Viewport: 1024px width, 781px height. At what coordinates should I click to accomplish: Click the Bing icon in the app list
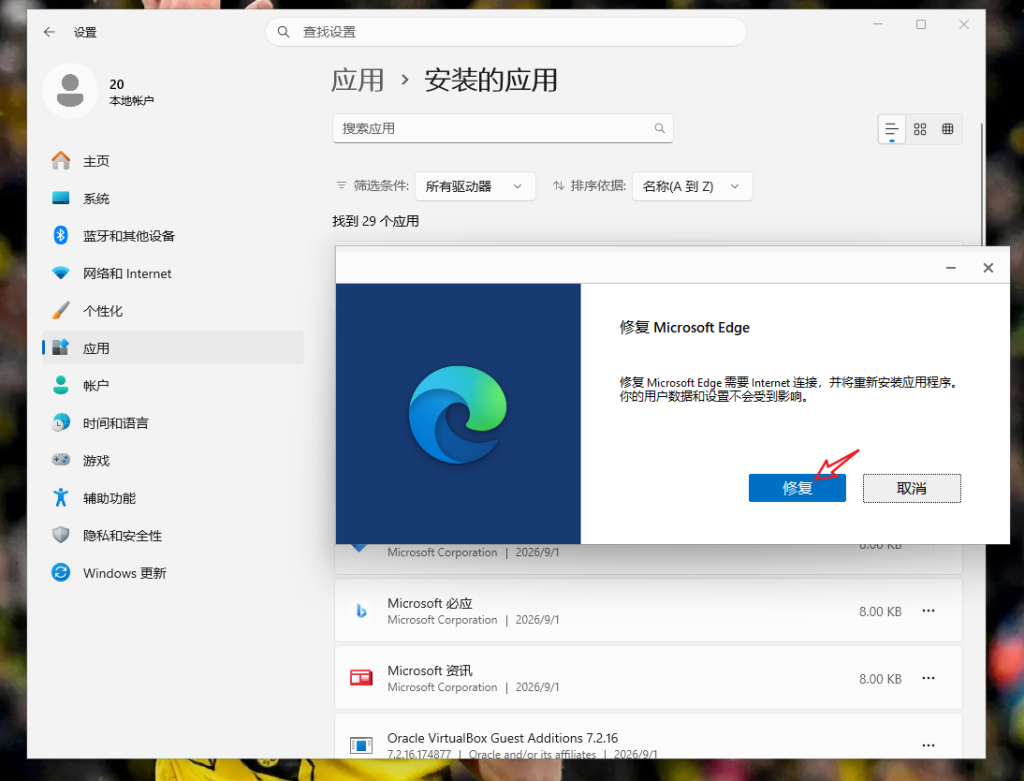[x=360, y=611]
